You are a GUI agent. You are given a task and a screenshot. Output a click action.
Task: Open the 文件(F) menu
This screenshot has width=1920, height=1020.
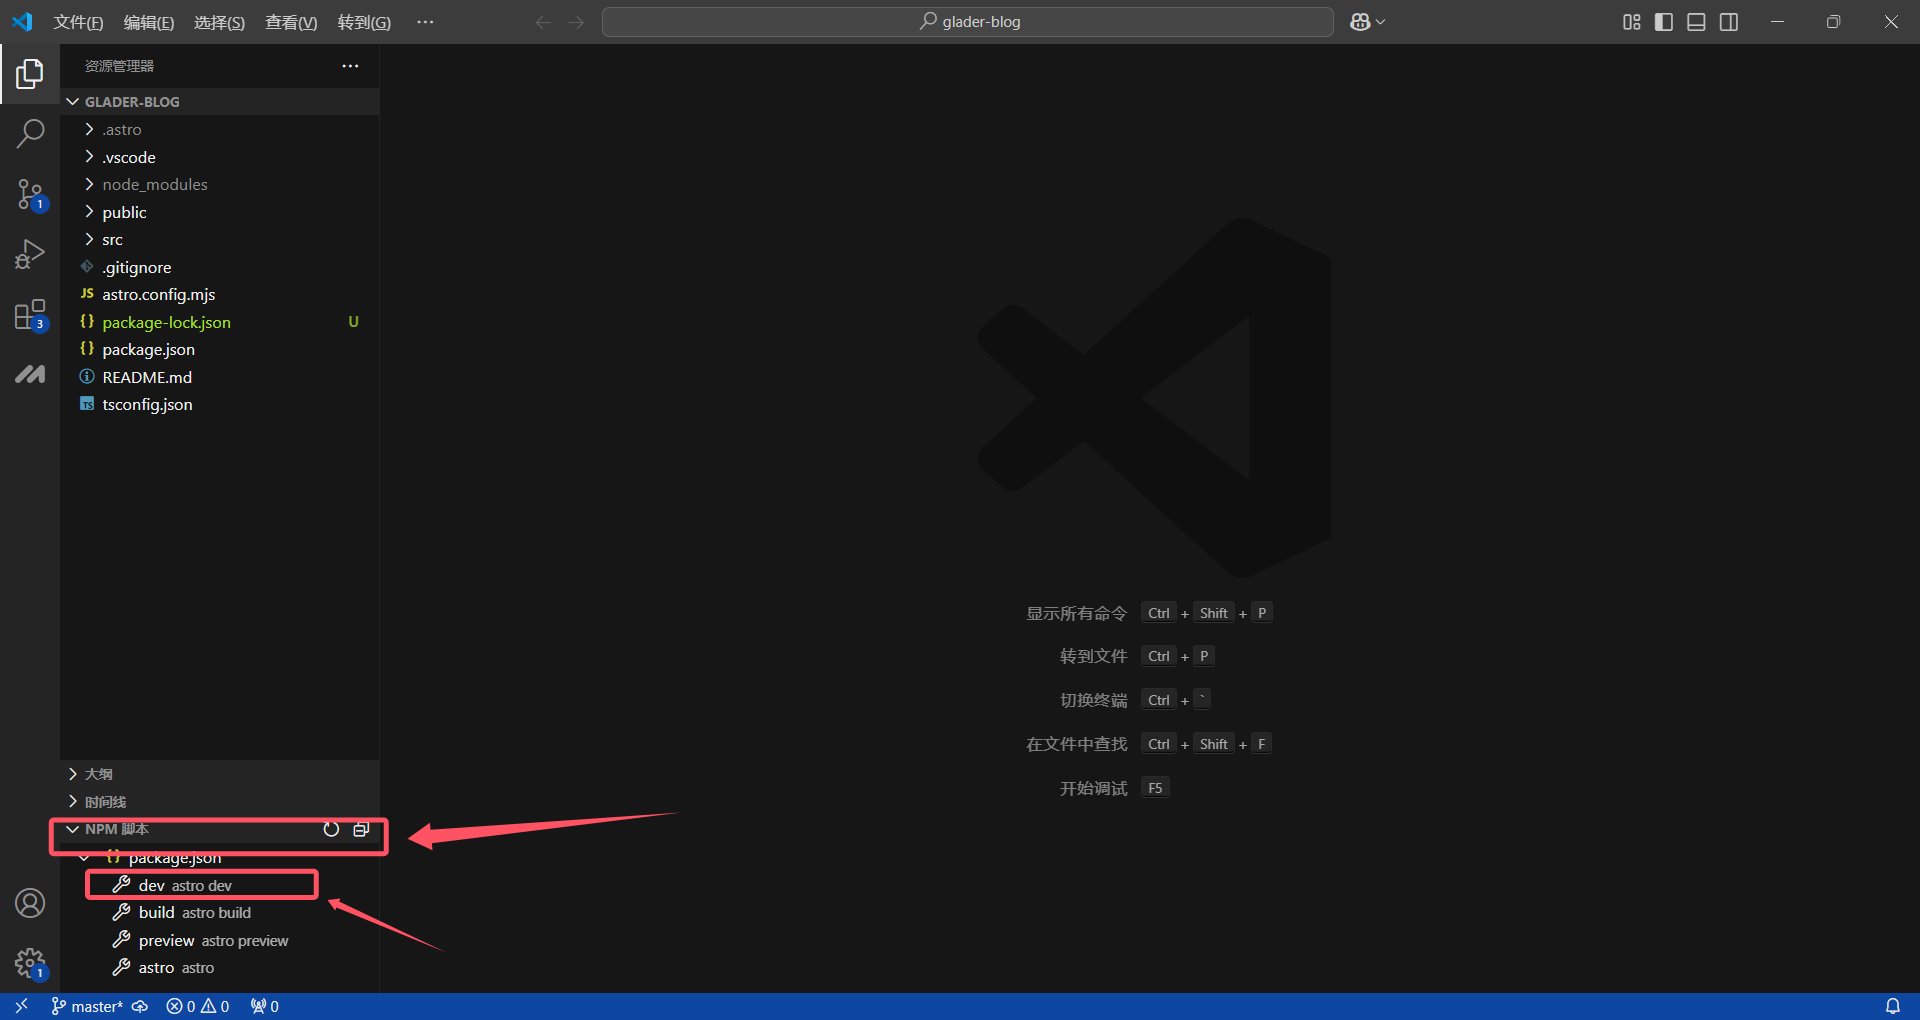point(78,22)
